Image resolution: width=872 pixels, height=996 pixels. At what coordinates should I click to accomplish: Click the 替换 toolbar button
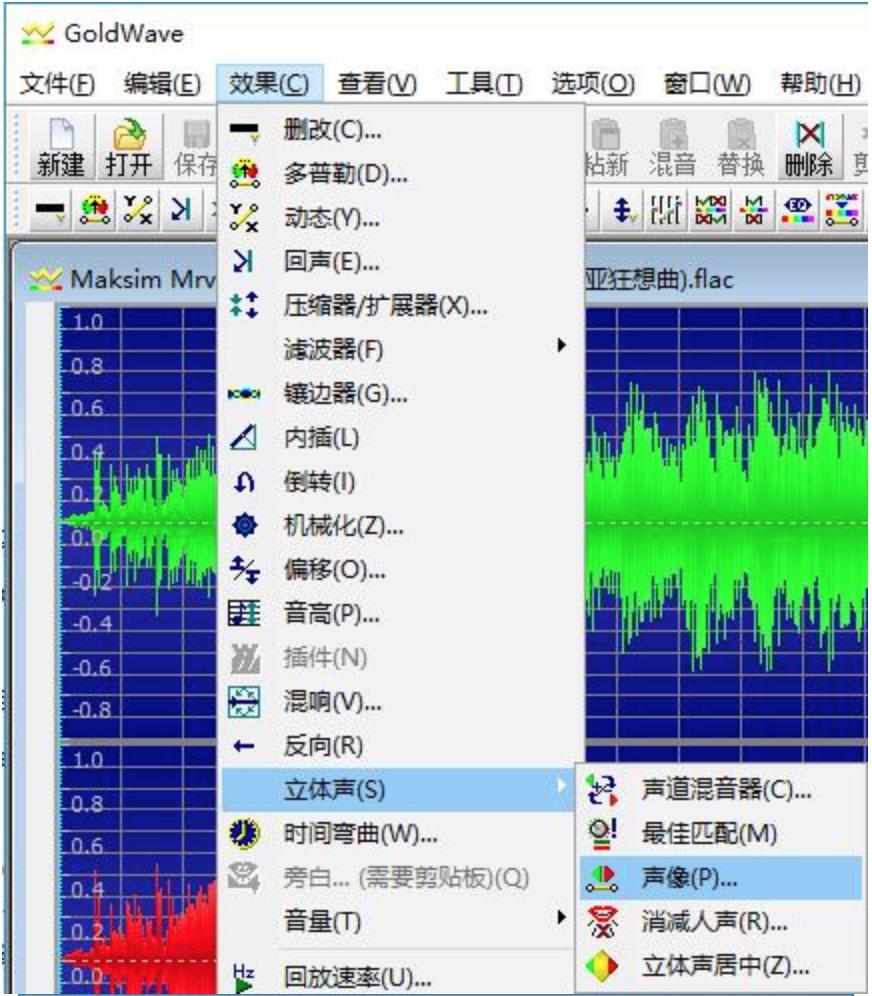tap(740, 147)
